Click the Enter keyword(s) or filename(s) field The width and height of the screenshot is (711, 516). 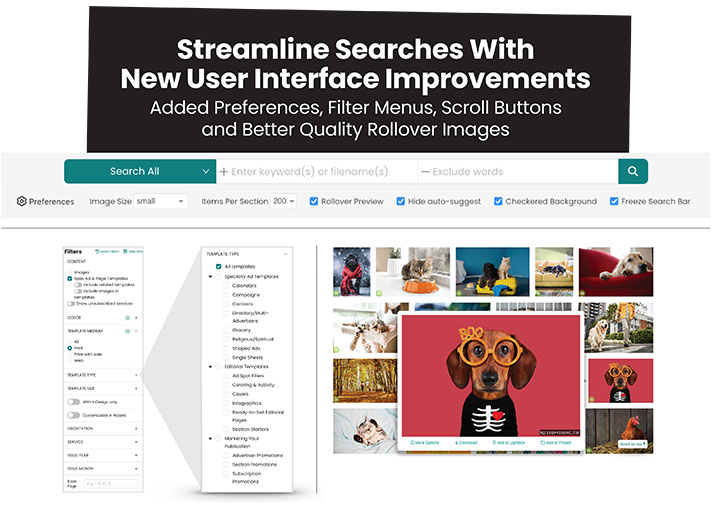[x=316, y=171]
